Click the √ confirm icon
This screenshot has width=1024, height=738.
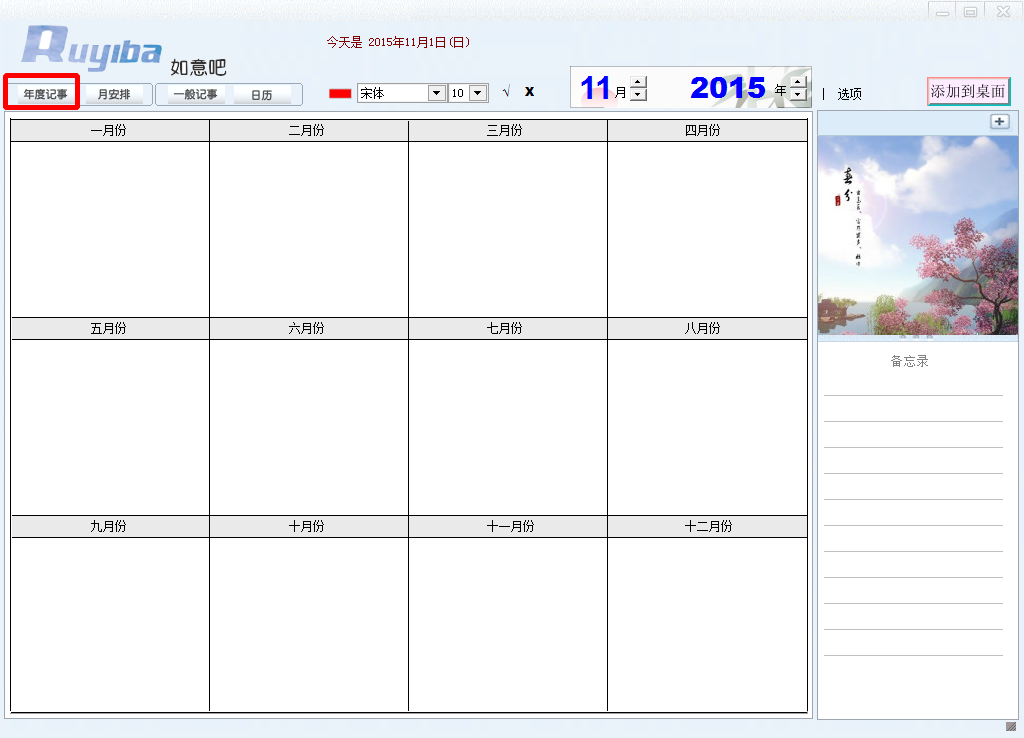click(506, 91)
